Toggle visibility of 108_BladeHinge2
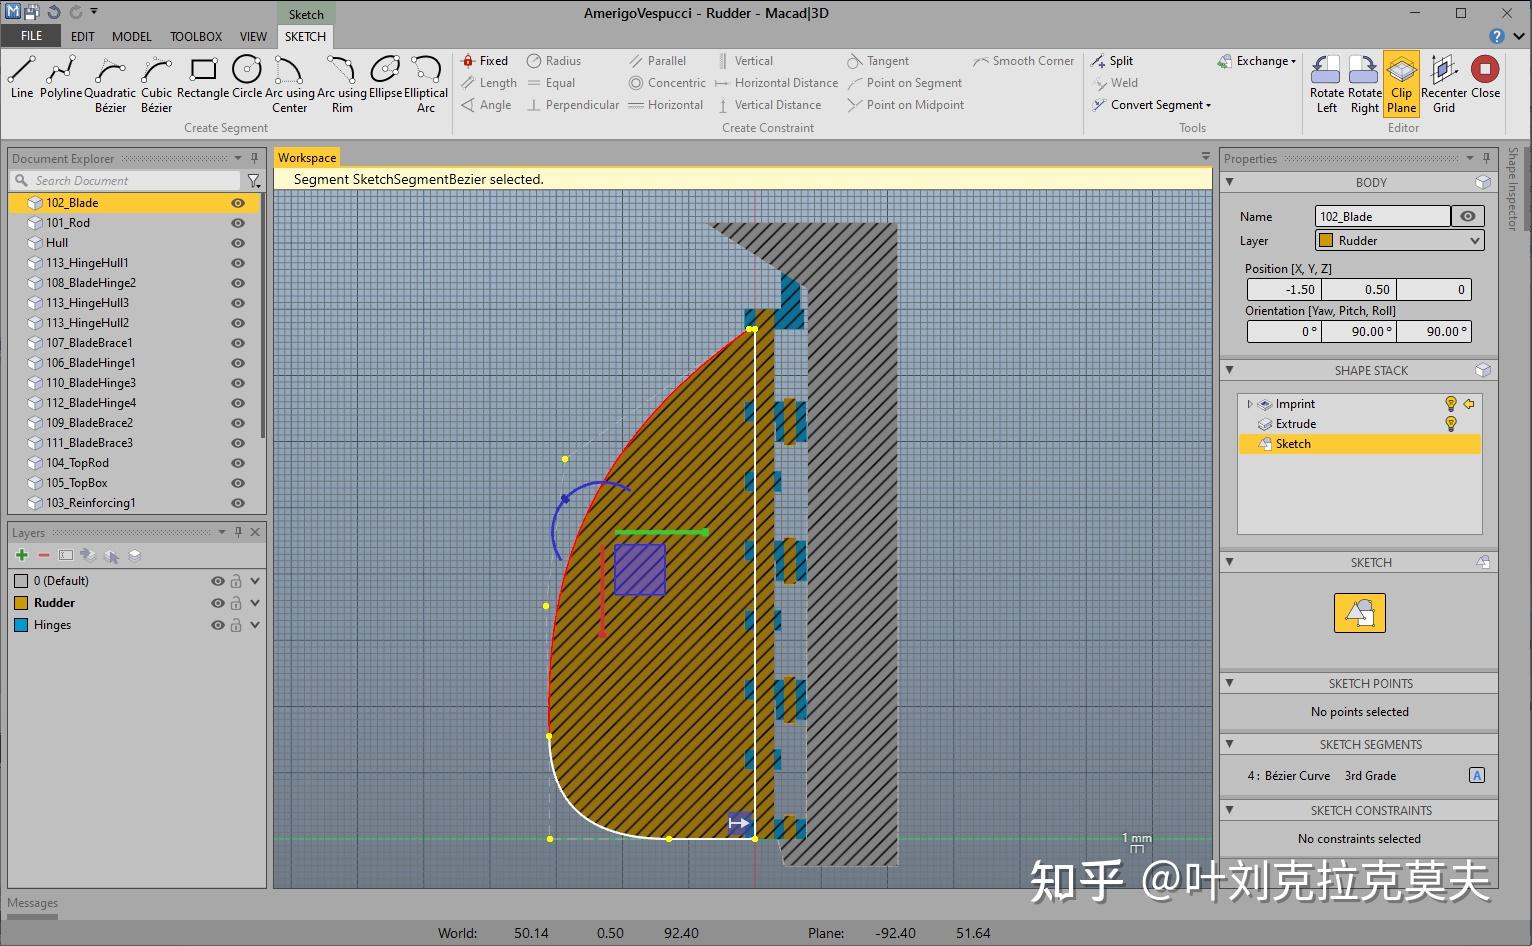 [x=238, y=283]
